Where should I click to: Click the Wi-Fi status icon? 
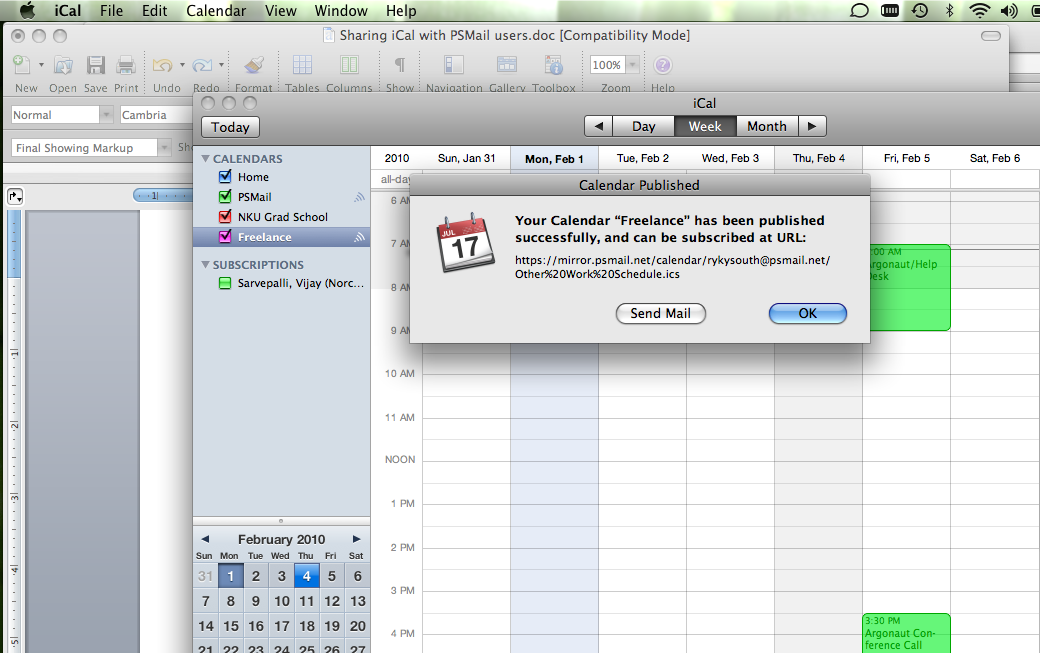[979, 11]
